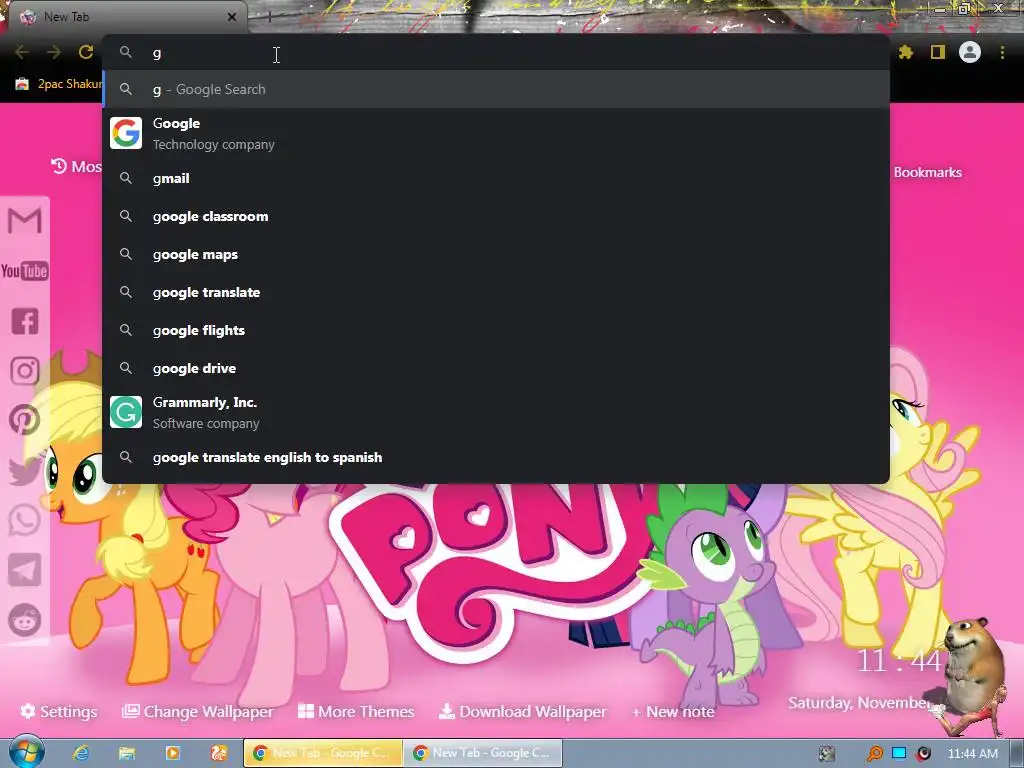Open Instagram sidebar shortcut
Viewport: 1024px width, 768px height.
25,370
